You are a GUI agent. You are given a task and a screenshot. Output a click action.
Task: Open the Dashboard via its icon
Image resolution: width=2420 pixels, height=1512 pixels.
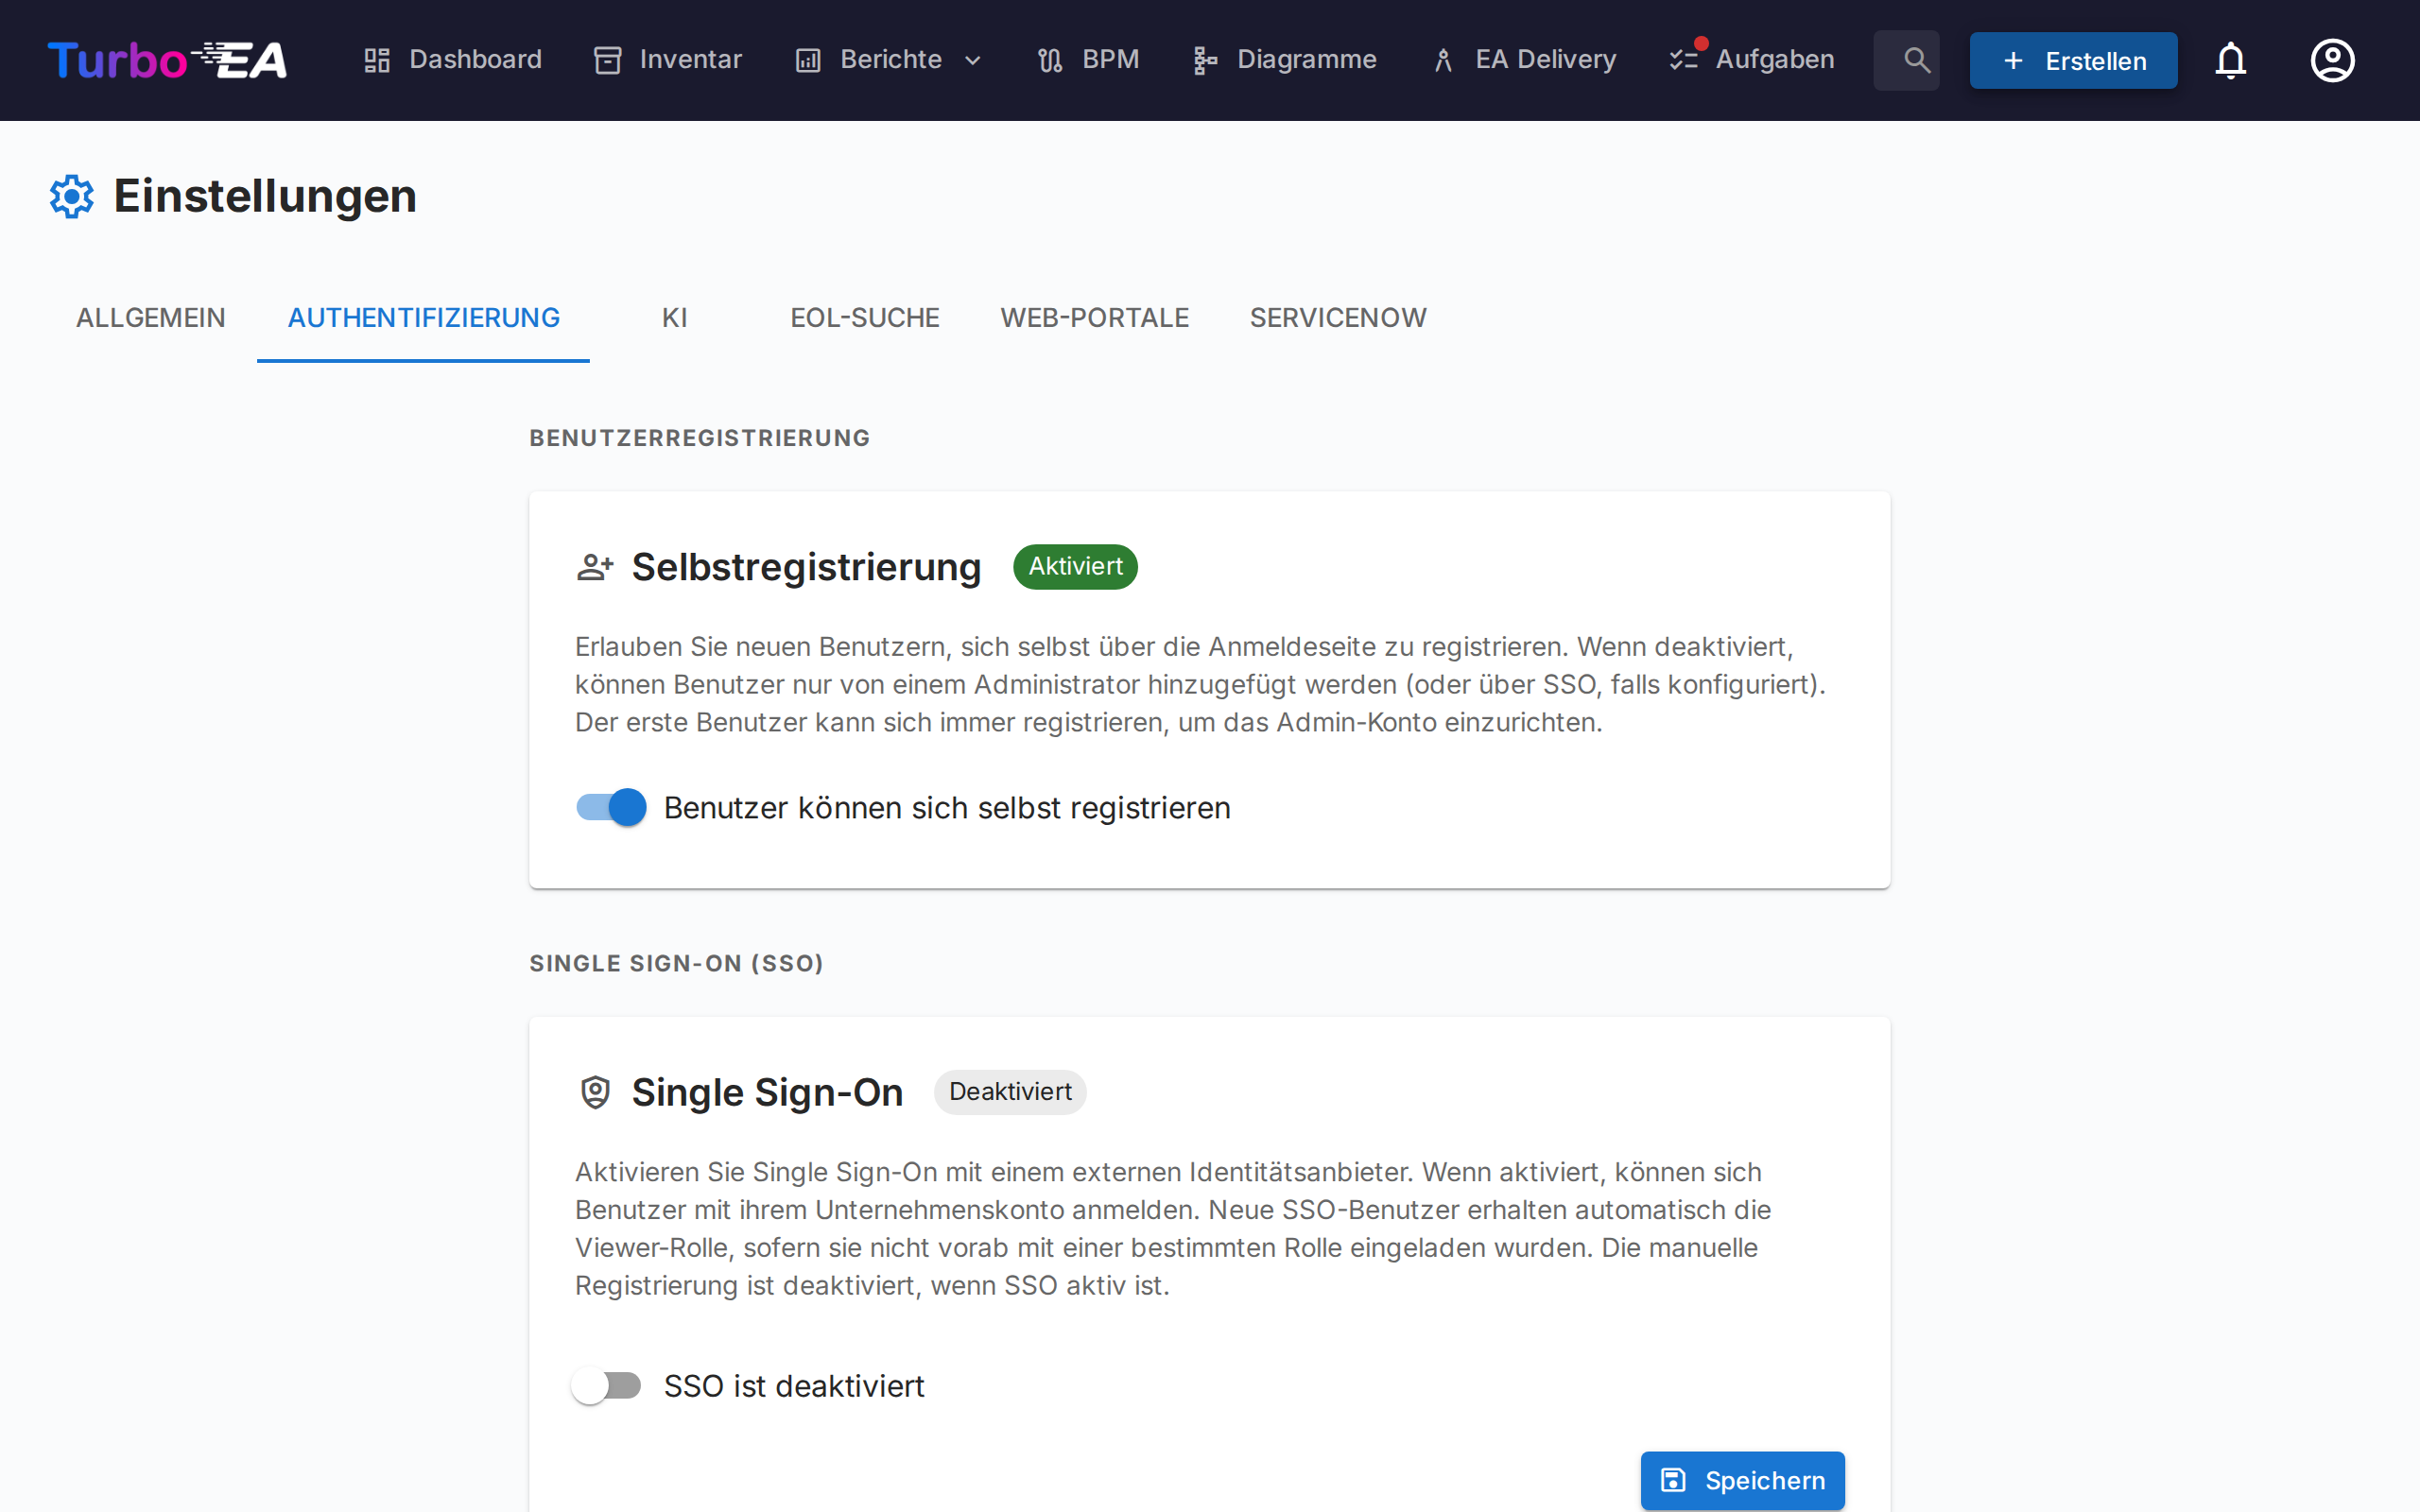pos(376,60)
